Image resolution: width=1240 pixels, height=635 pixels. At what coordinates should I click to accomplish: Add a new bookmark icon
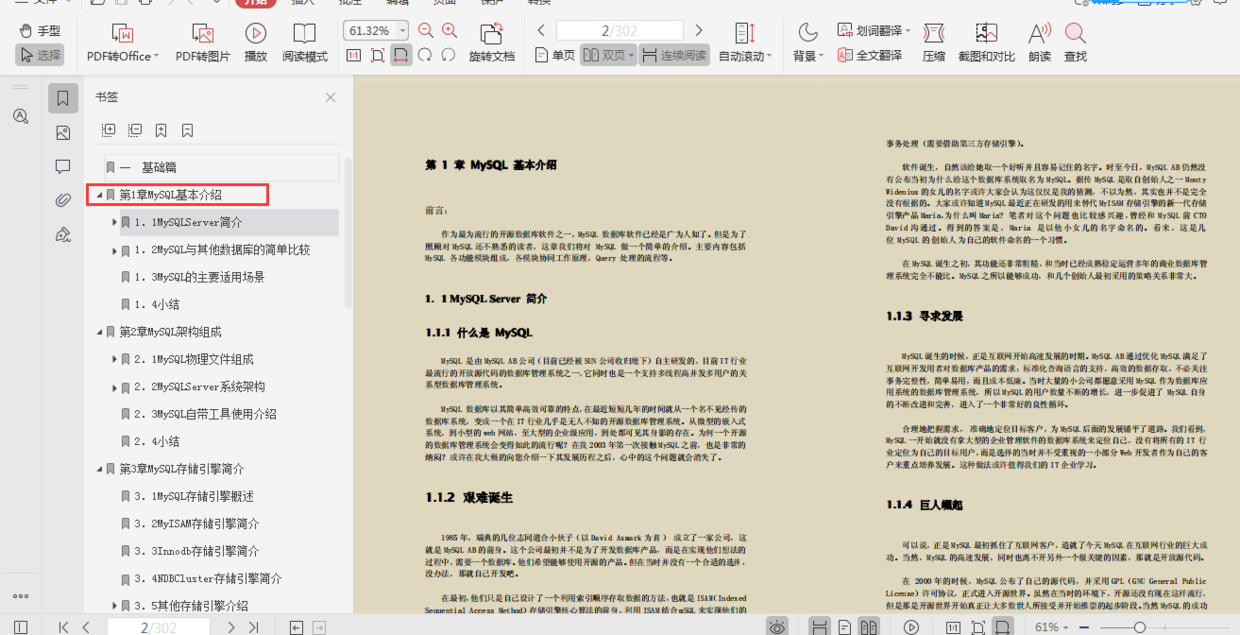tap(161, 130)
